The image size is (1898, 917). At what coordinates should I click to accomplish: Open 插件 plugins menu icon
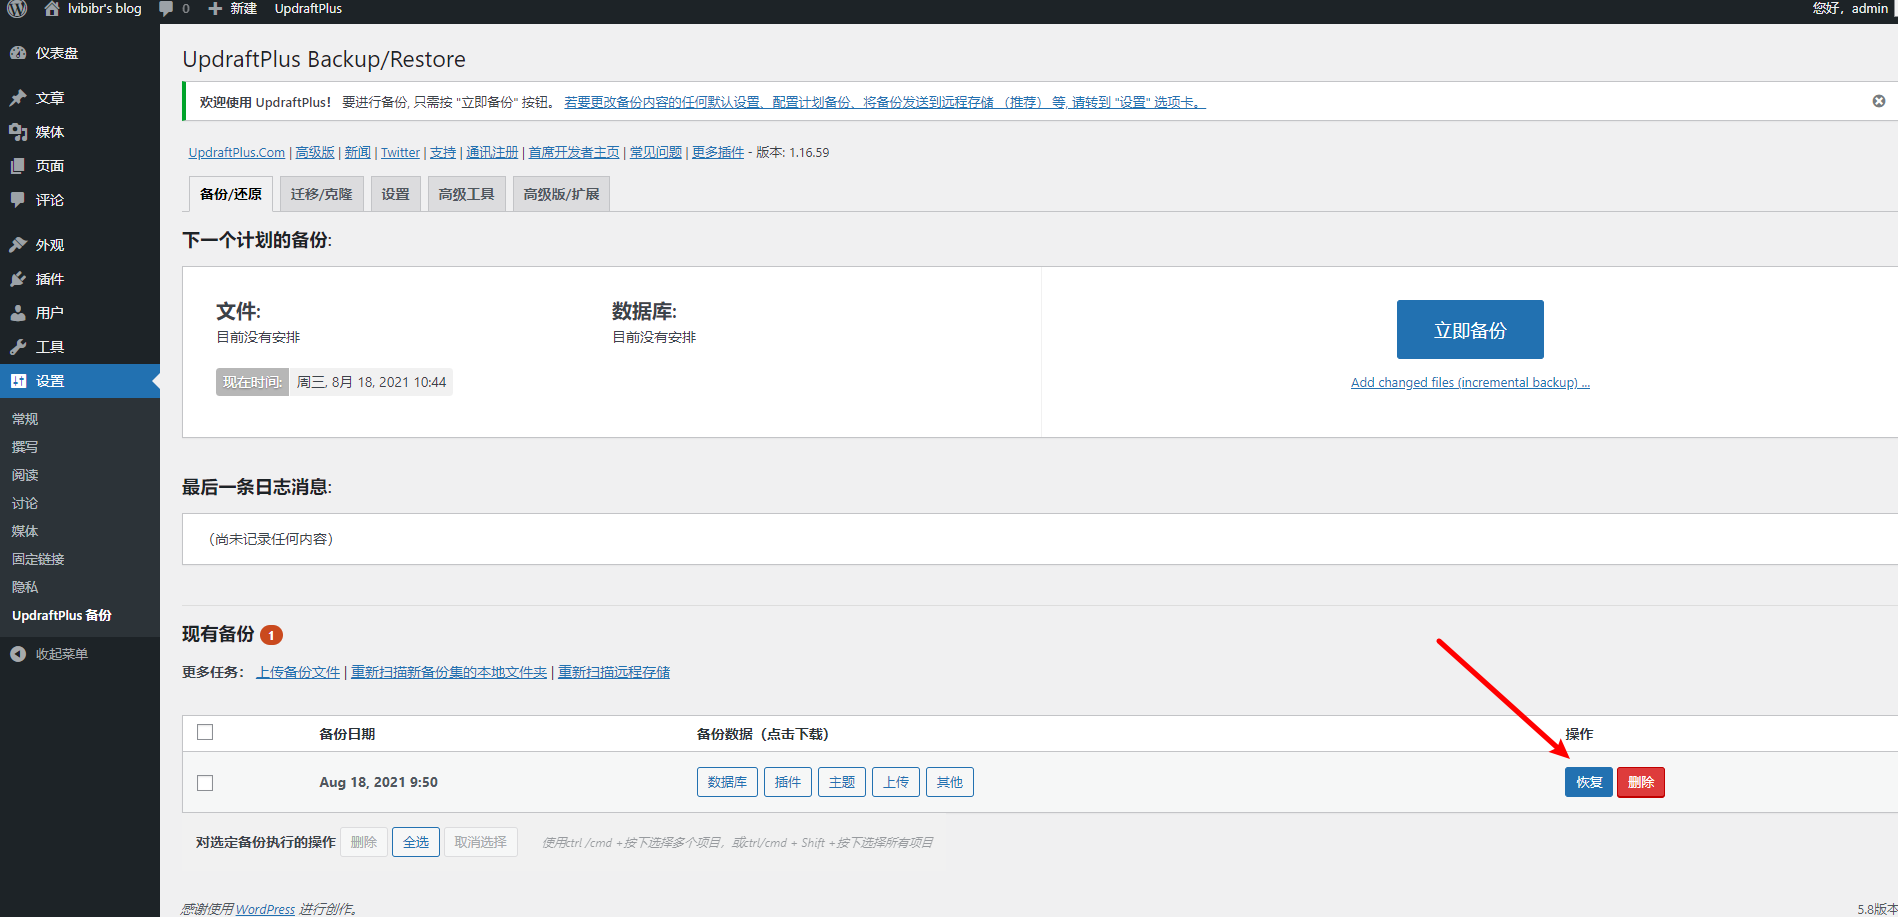18,279
